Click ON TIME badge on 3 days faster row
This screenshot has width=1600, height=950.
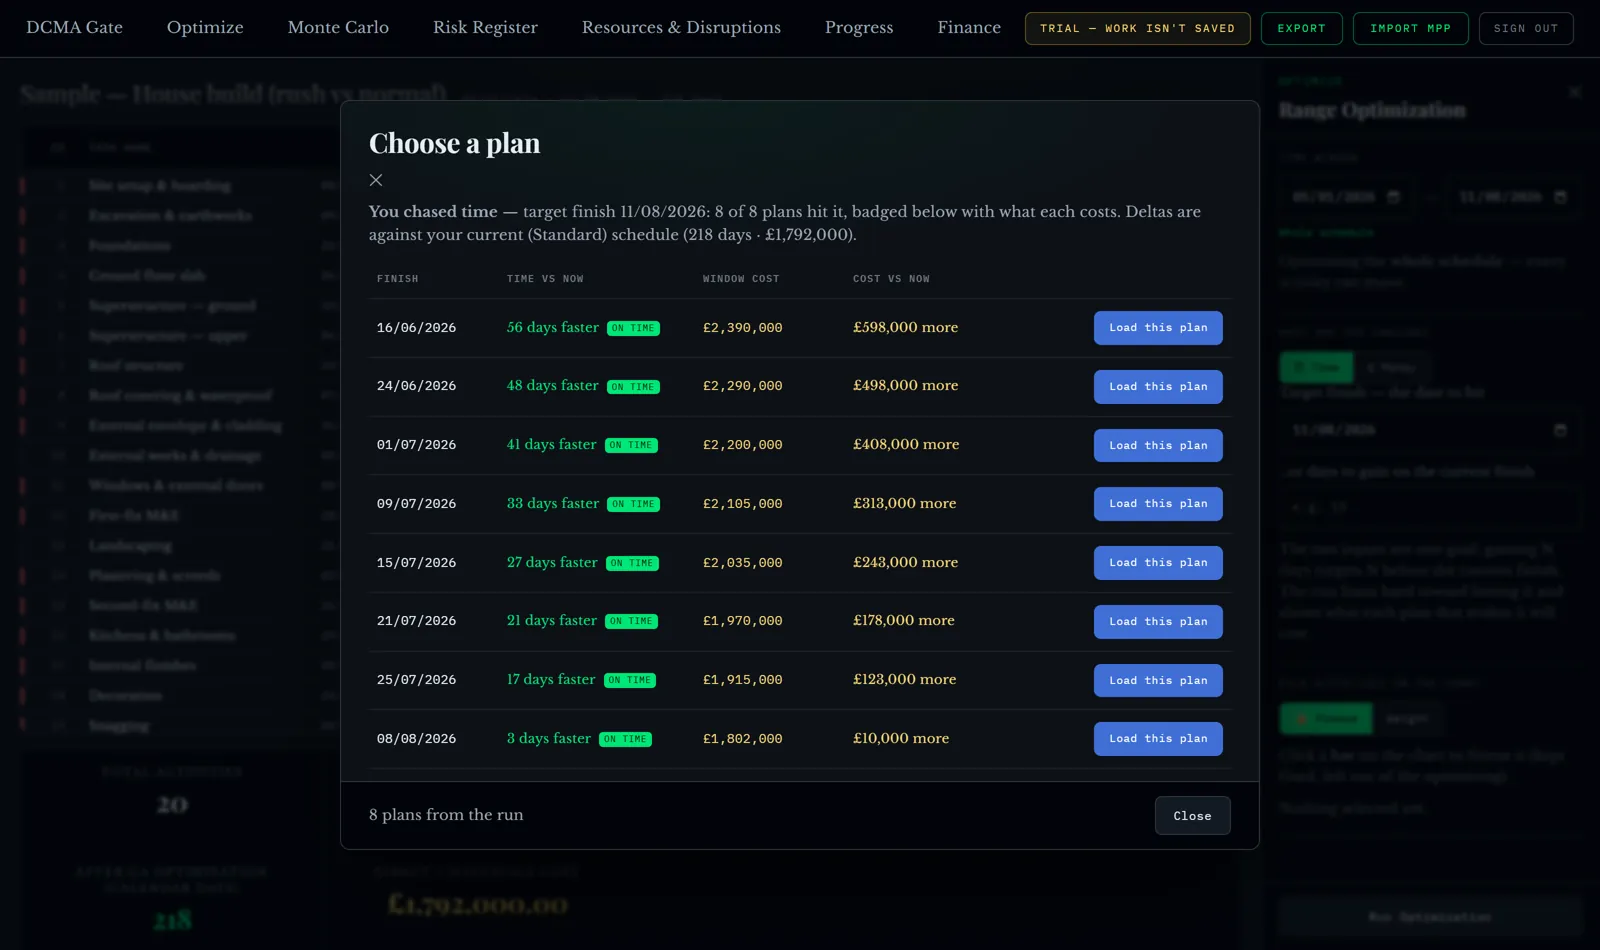click(x=626, y=739)
